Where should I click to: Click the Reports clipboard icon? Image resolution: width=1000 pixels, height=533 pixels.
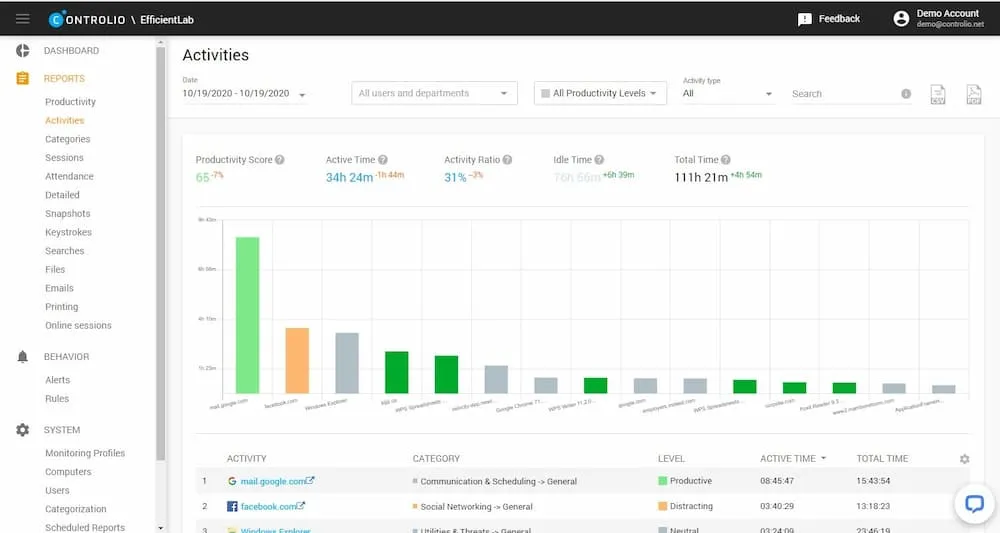click(x=23, y=78)
